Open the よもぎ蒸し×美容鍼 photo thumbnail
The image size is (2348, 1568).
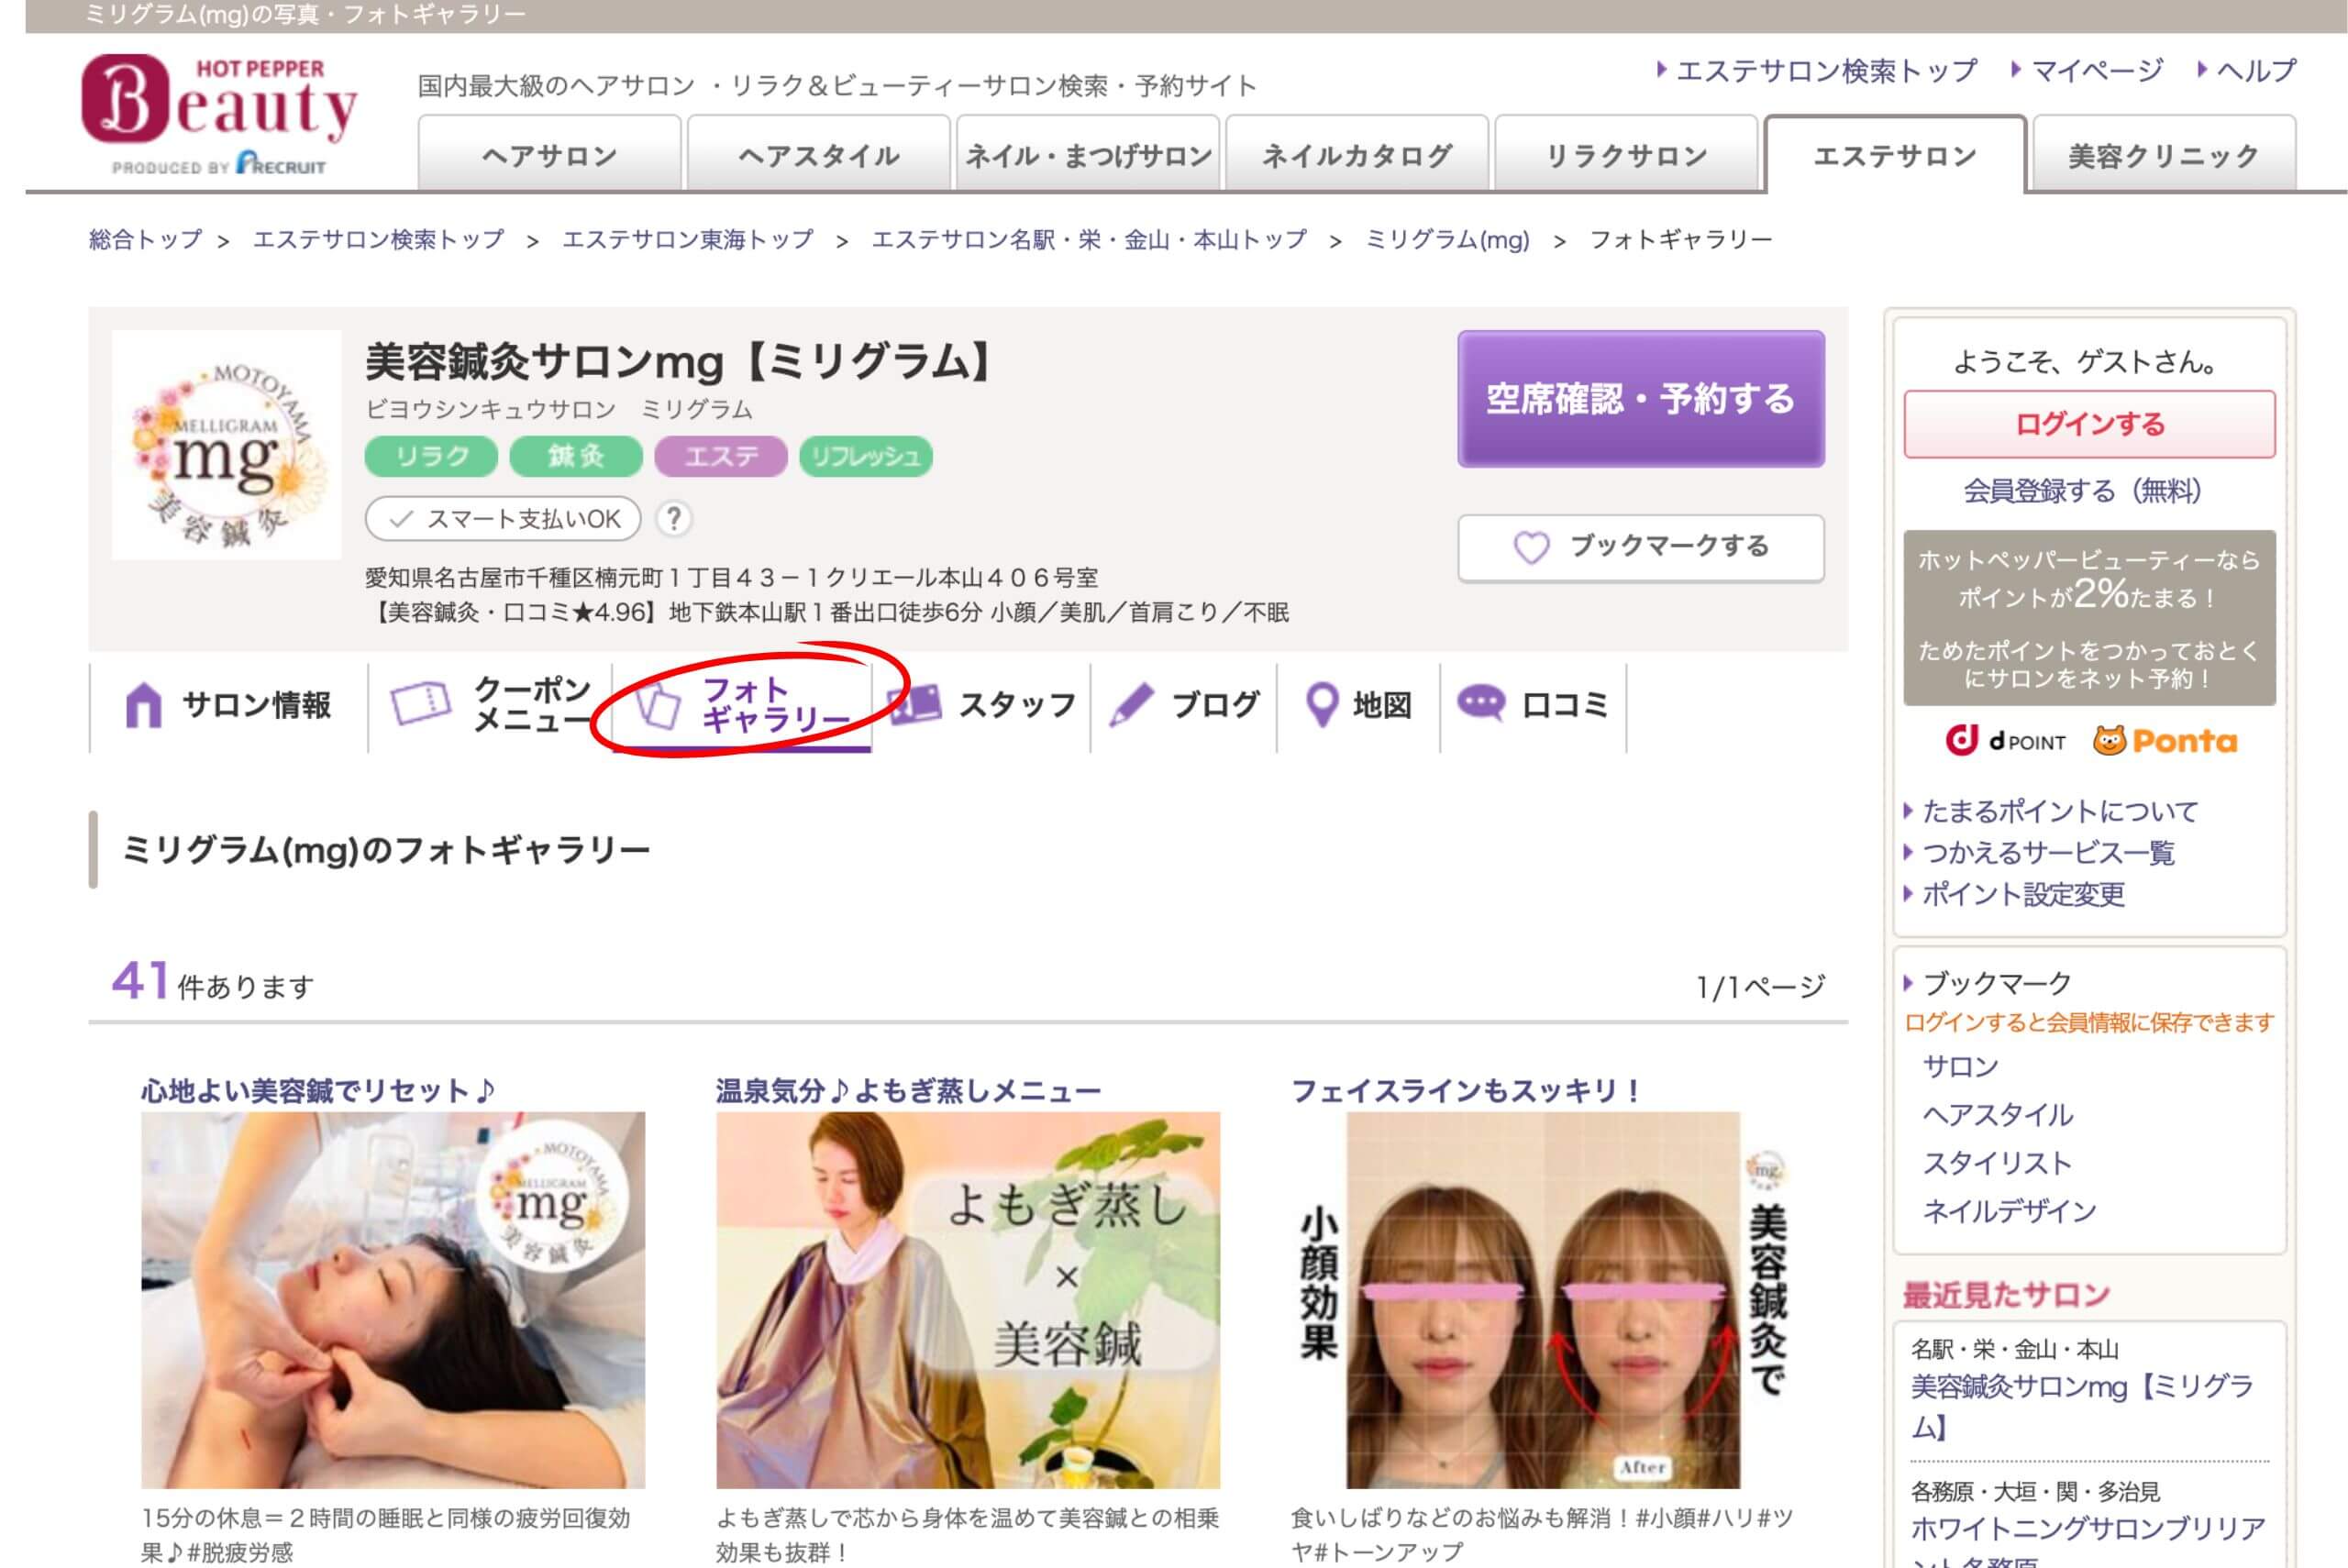(x=968, y=1300)
